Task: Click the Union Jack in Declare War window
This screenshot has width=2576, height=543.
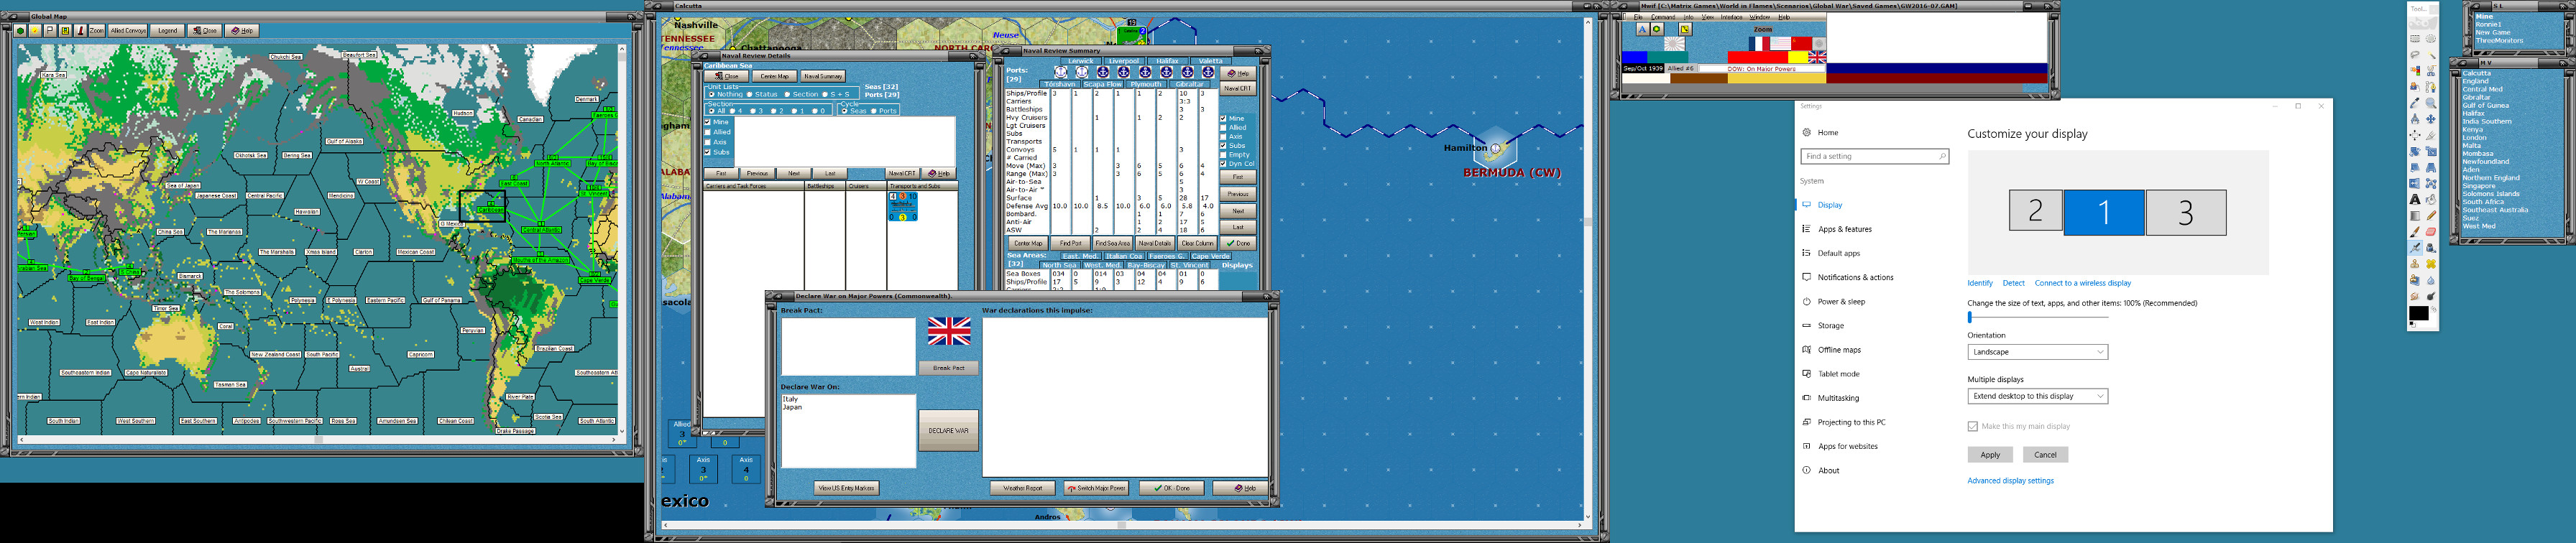Action: (x=949, y=331)
